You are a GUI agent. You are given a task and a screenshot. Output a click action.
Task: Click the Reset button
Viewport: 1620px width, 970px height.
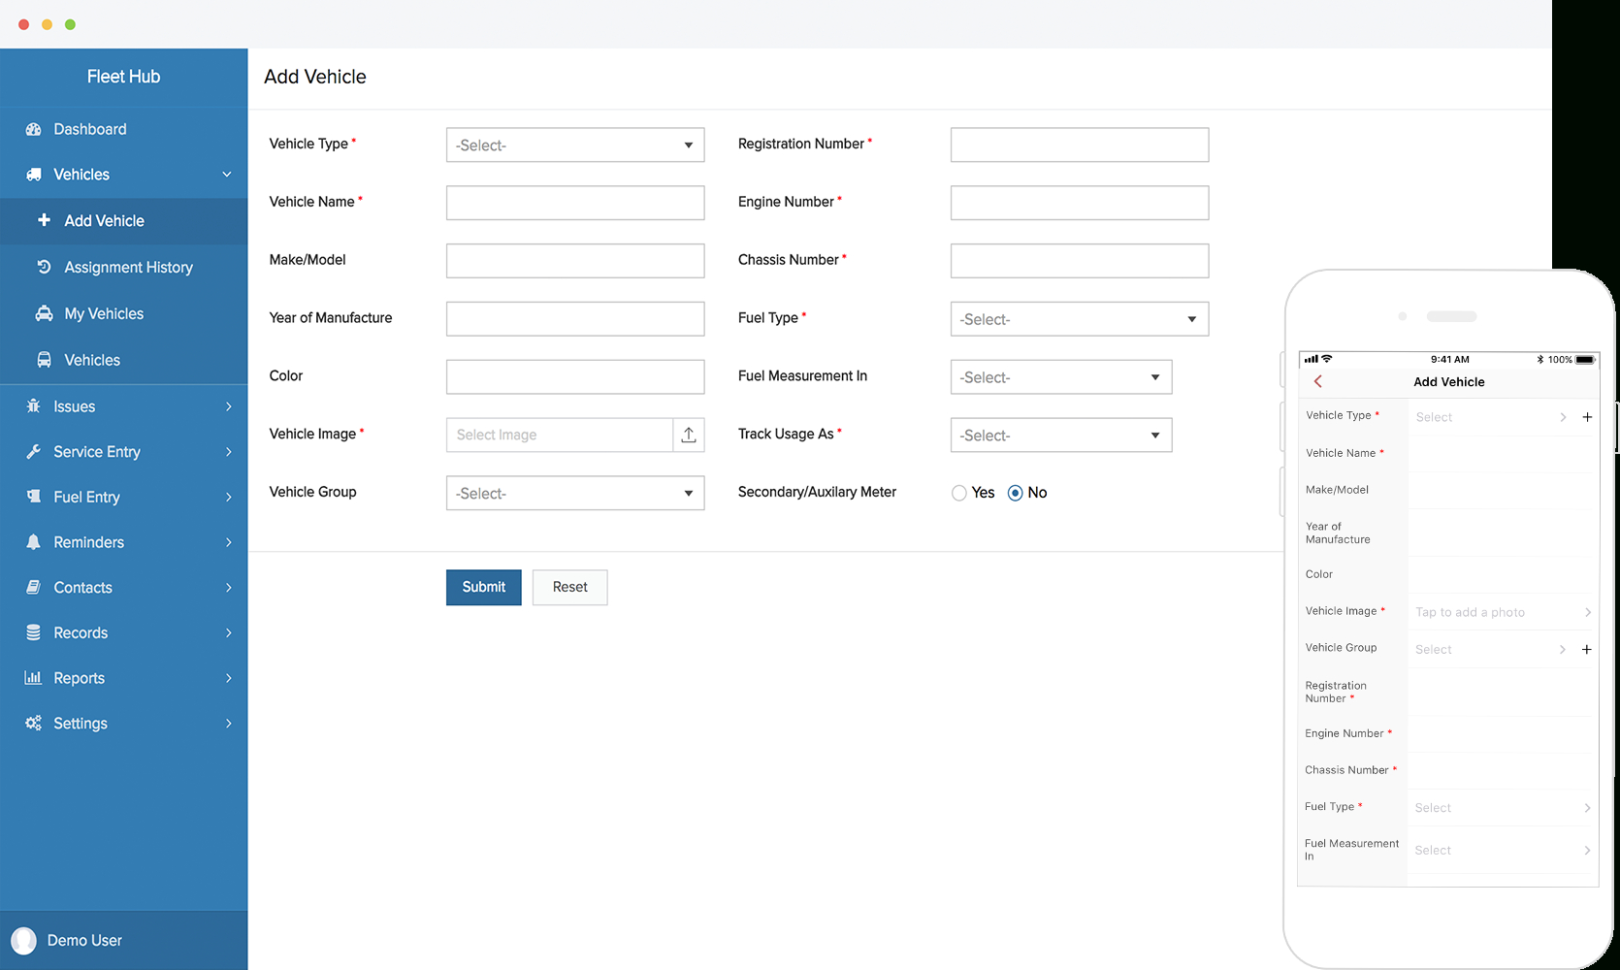569,587
